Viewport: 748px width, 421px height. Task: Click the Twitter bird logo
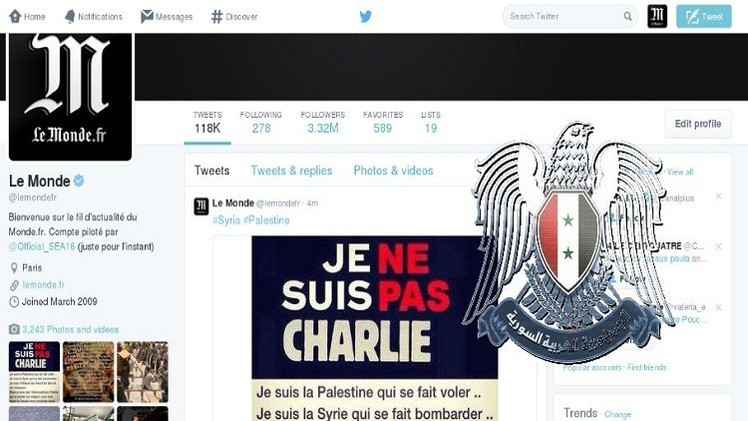[x=366, y=17]
